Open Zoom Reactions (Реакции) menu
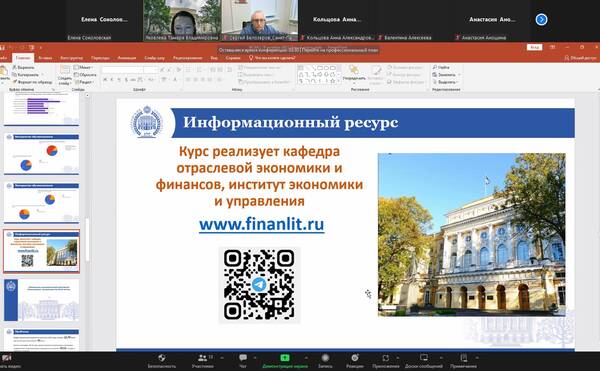Viewport: 600px width, 371px height. (355, 361)
